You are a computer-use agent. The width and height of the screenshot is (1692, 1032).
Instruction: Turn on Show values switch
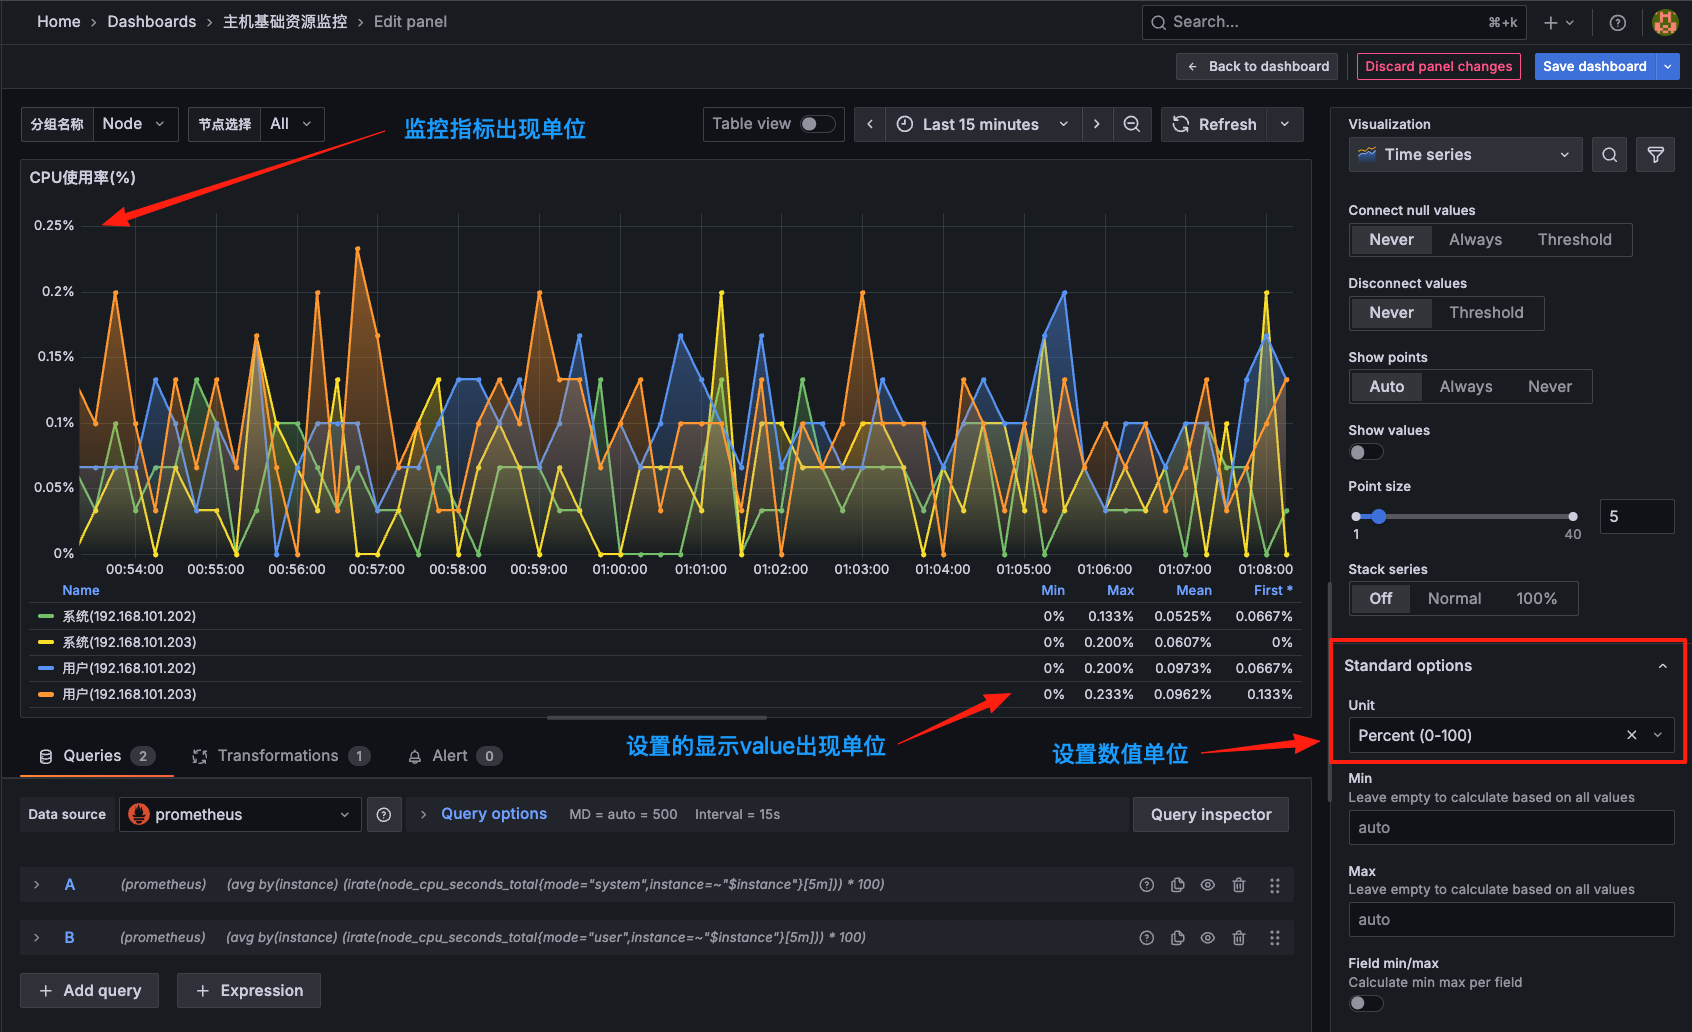1365,451
